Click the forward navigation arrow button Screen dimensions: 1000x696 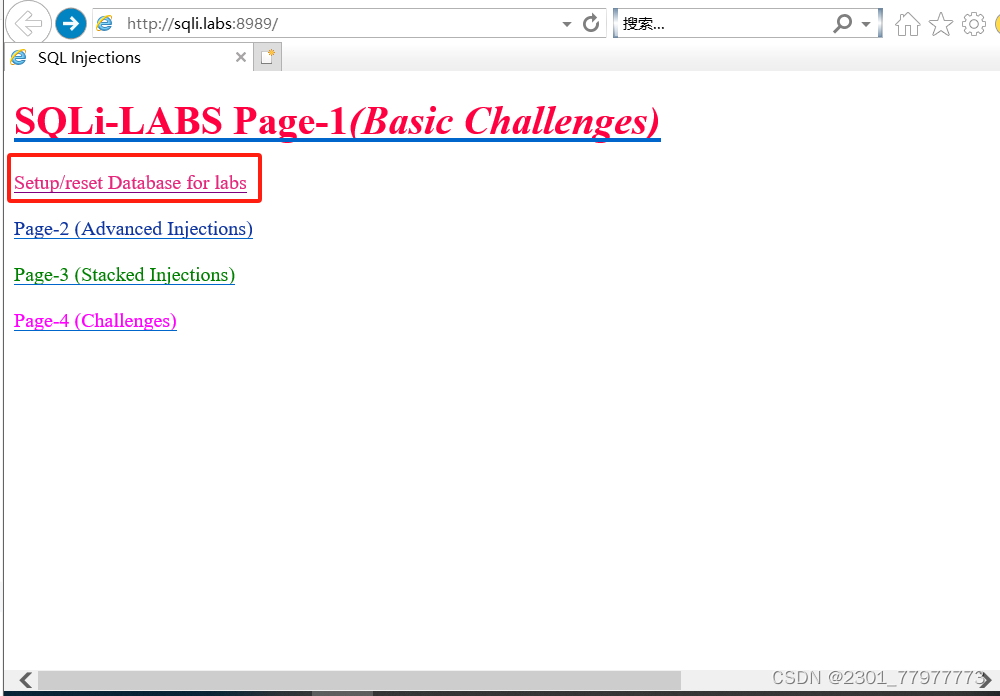tap(70, 23)
